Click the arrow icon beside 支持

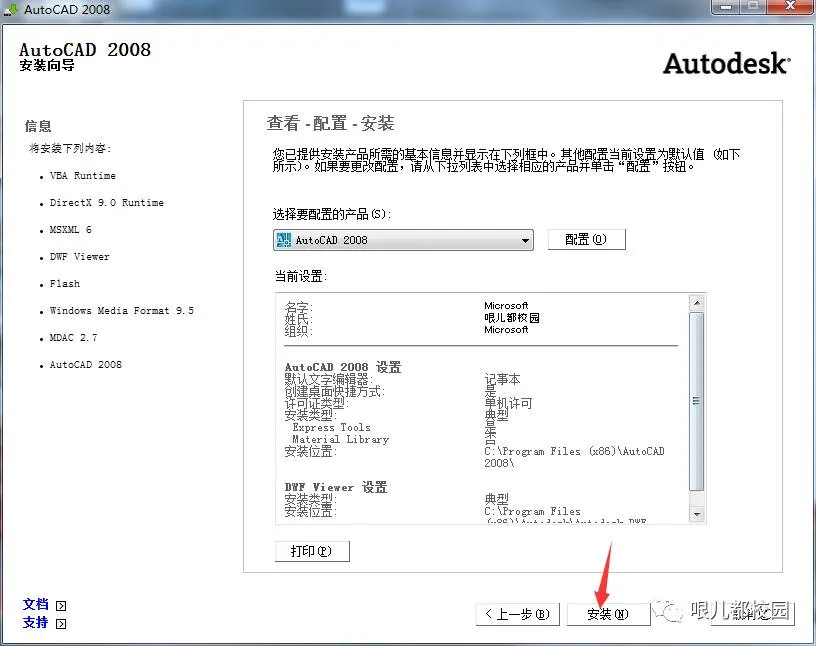click(61, 624)
